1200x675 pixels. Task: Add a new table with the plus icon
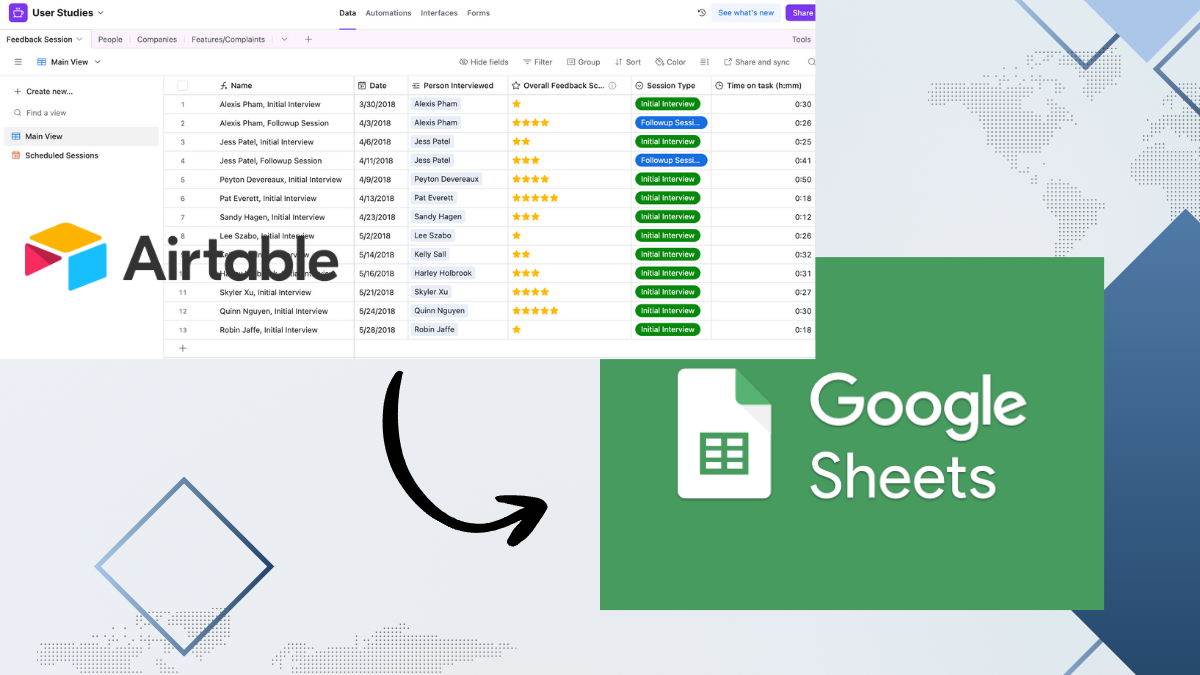(308, 39)
